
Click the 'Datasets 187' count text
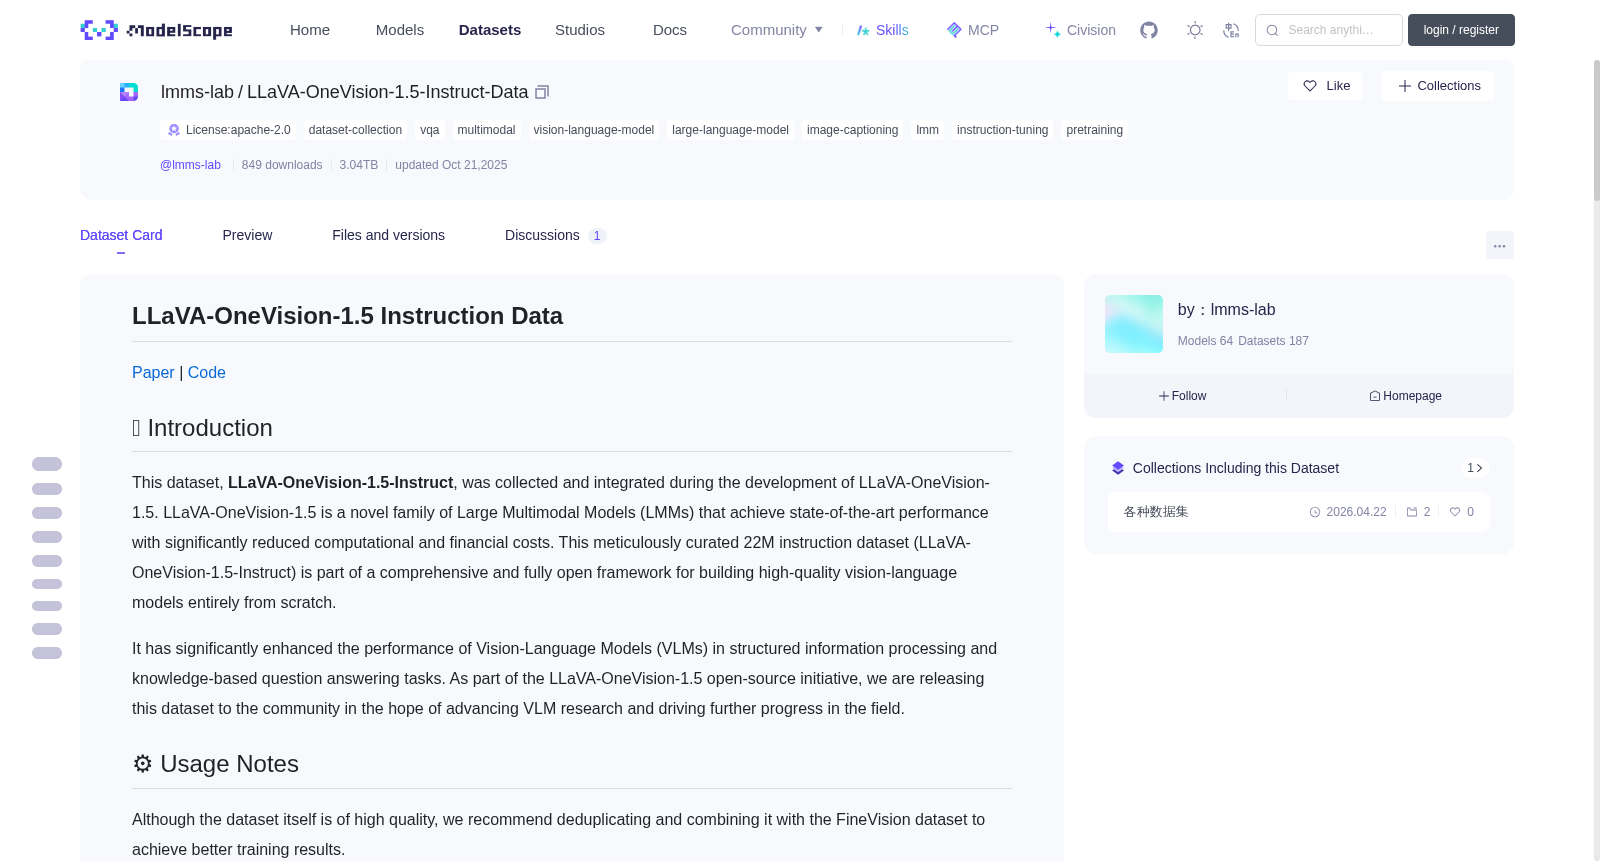point(1273,341)
